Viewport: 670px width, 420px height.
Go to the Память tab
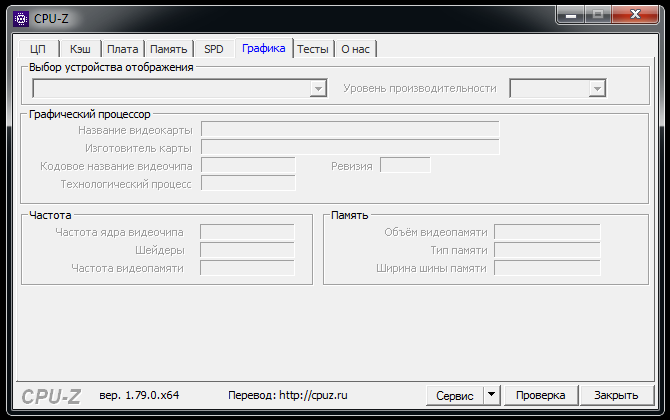(169, 49)
